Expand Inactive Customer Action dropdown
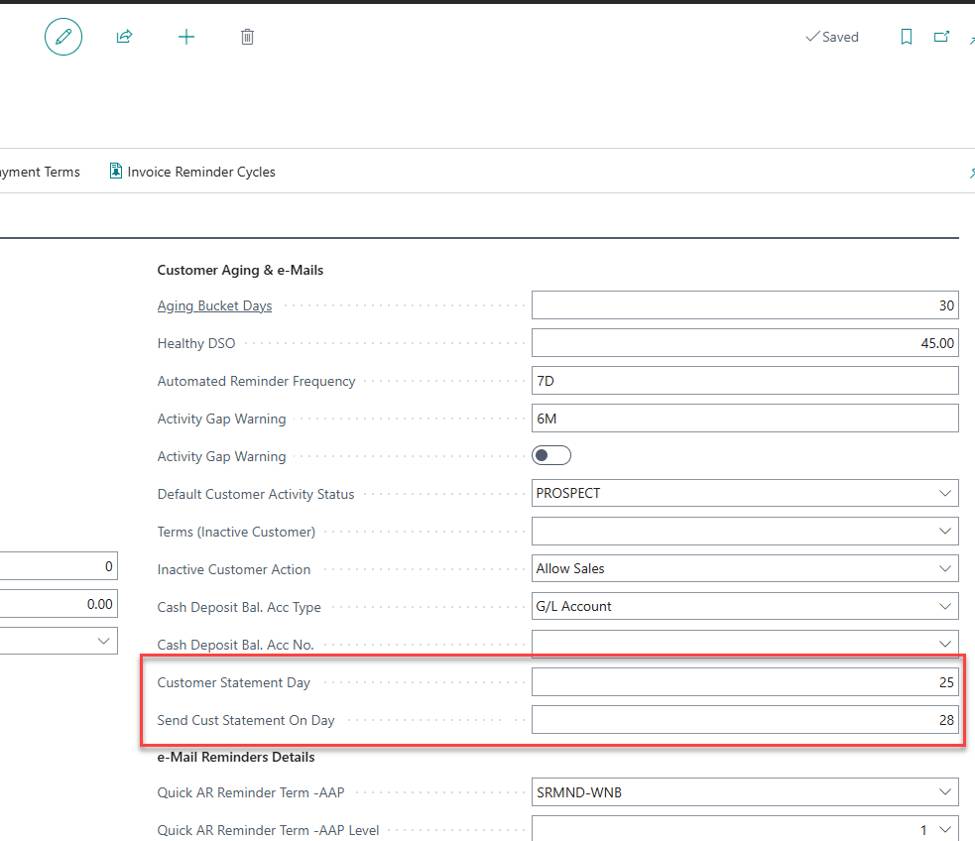Screen dimensions: 975x841 coord(945,568)
